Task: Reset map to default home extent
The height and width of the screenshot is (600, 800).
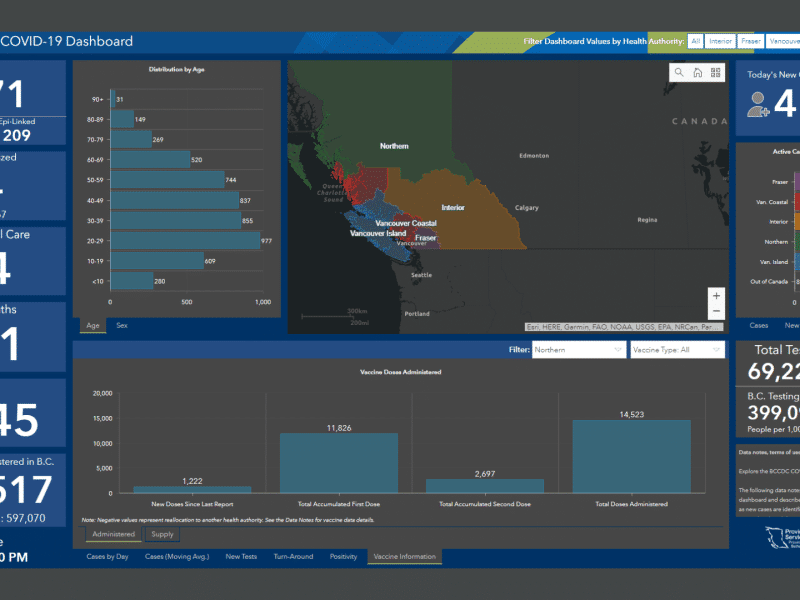Action: (698, 73)
